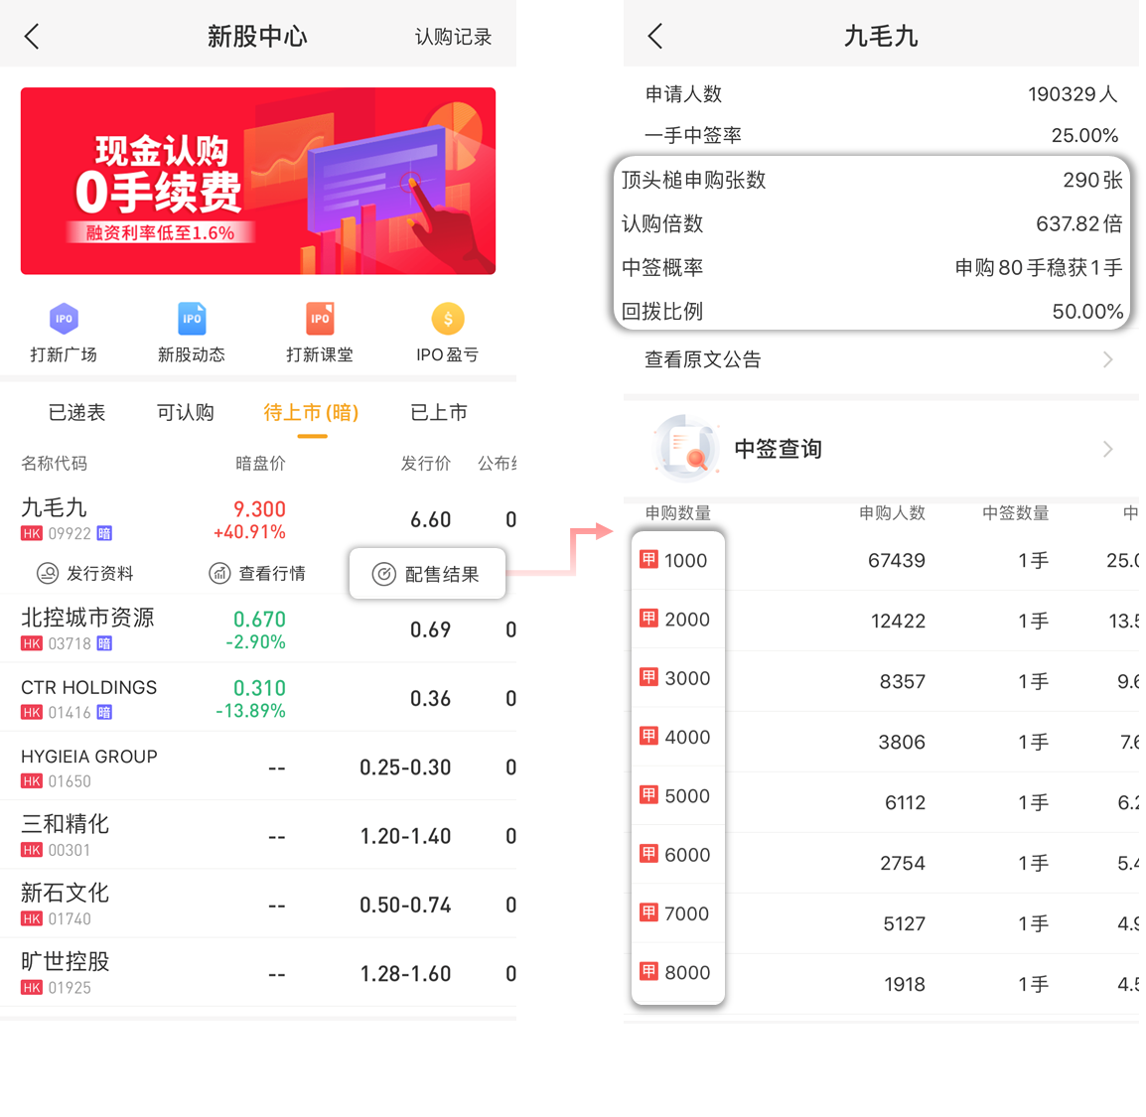
Task: Select the CTR HOLDINGS 01416 row
Action: pyautogui.click(x=258, y=698)
